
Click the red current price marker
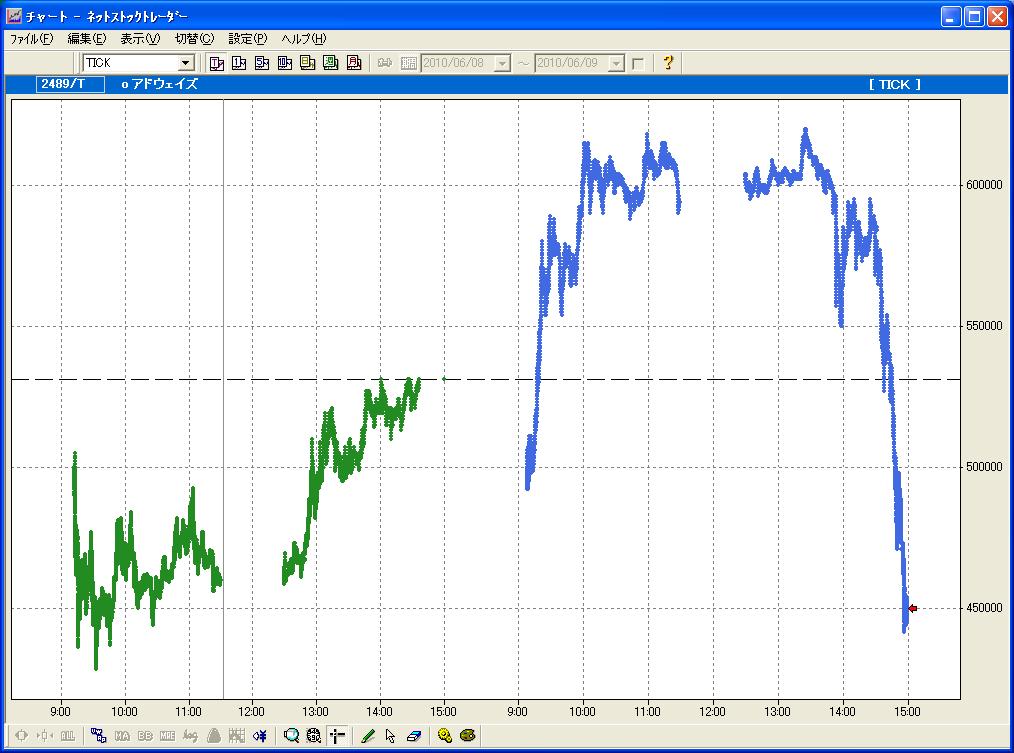[912, 608]
